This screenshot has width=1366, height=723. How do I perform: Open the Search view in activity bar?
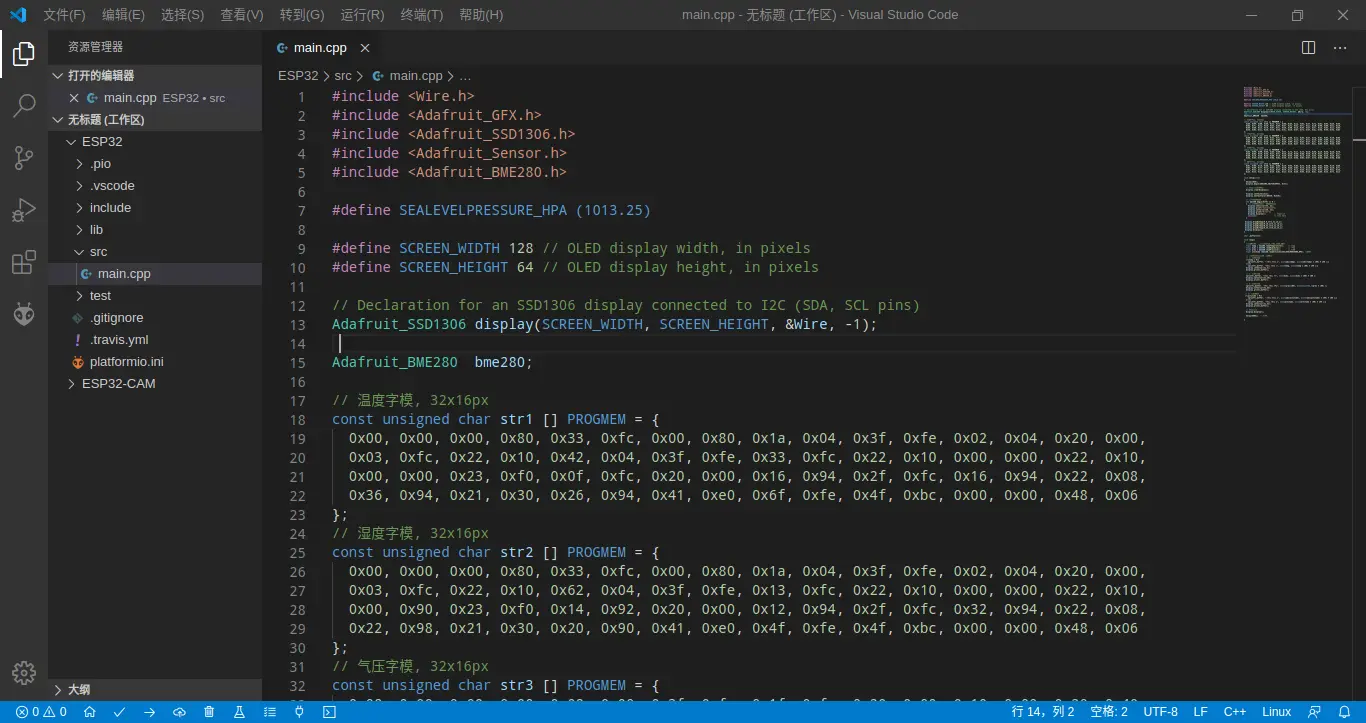point(24,105)
